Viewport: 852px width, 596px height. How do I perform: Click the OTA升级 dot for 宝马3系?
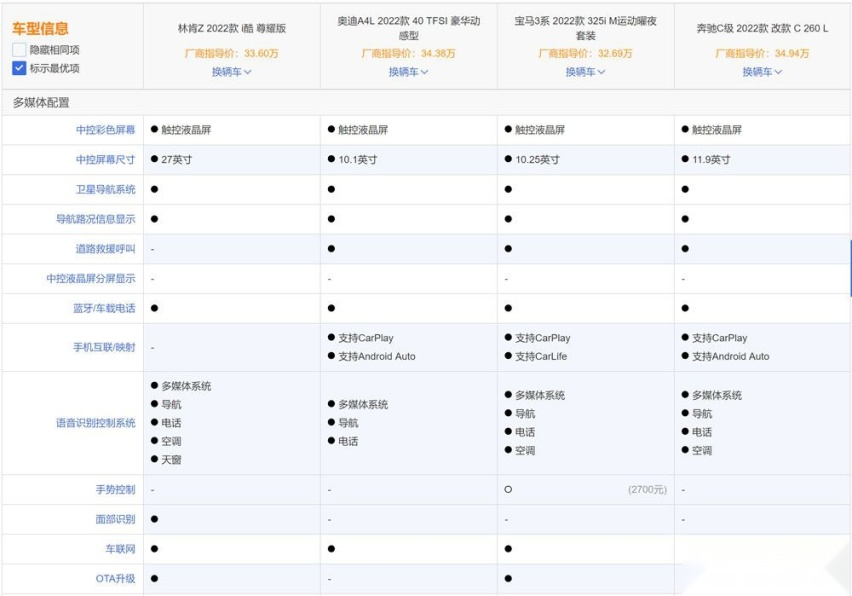[x=508, y=579]
